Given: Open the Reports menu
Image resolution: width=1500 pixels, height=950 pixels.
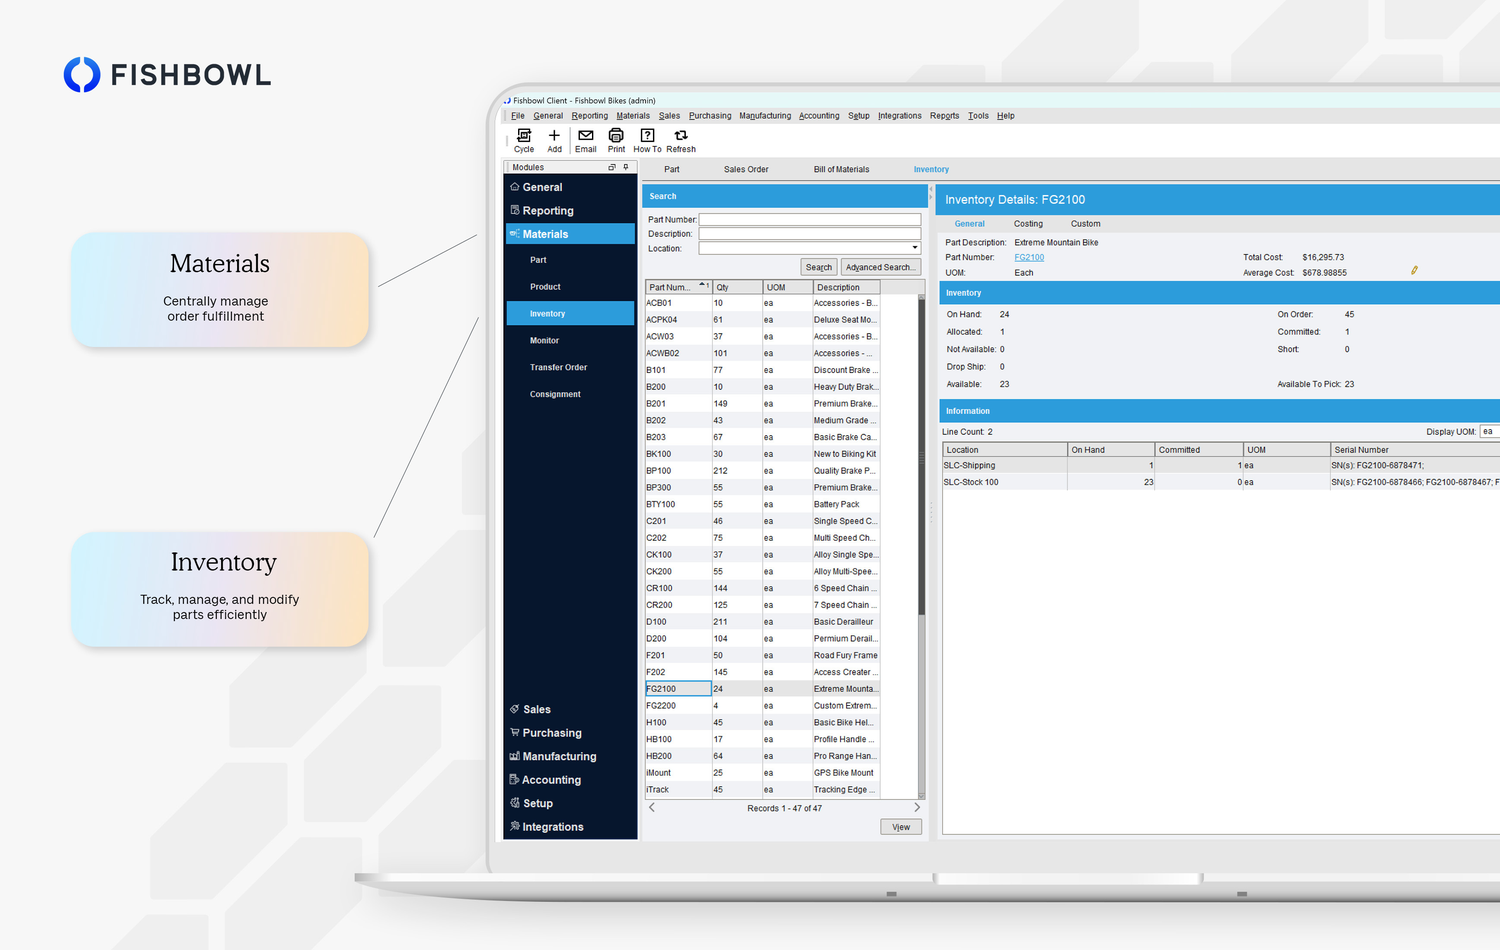Looking at the screenshot, I should pos(944,116).
